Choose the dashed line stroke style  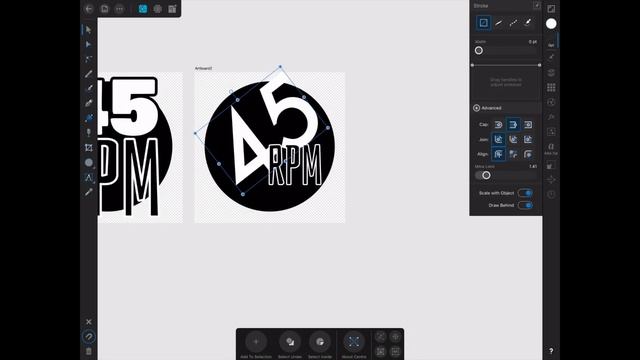click(513, 22)
